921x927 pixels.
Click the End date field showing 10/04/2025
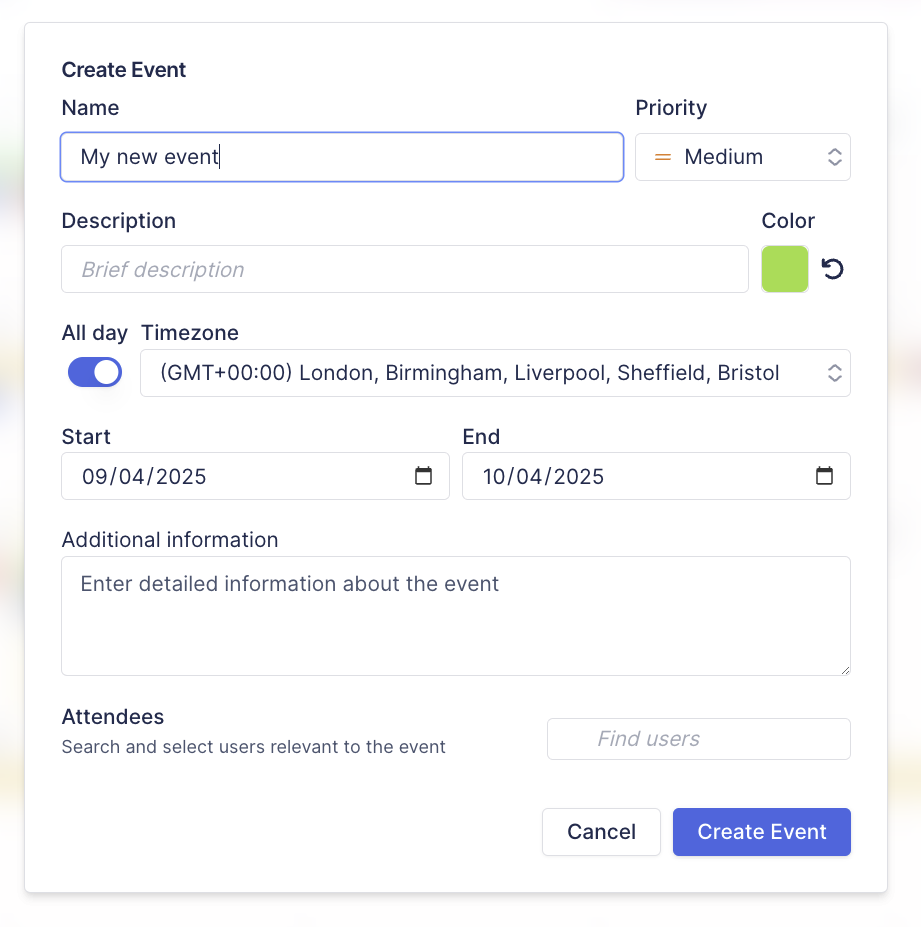656,476
